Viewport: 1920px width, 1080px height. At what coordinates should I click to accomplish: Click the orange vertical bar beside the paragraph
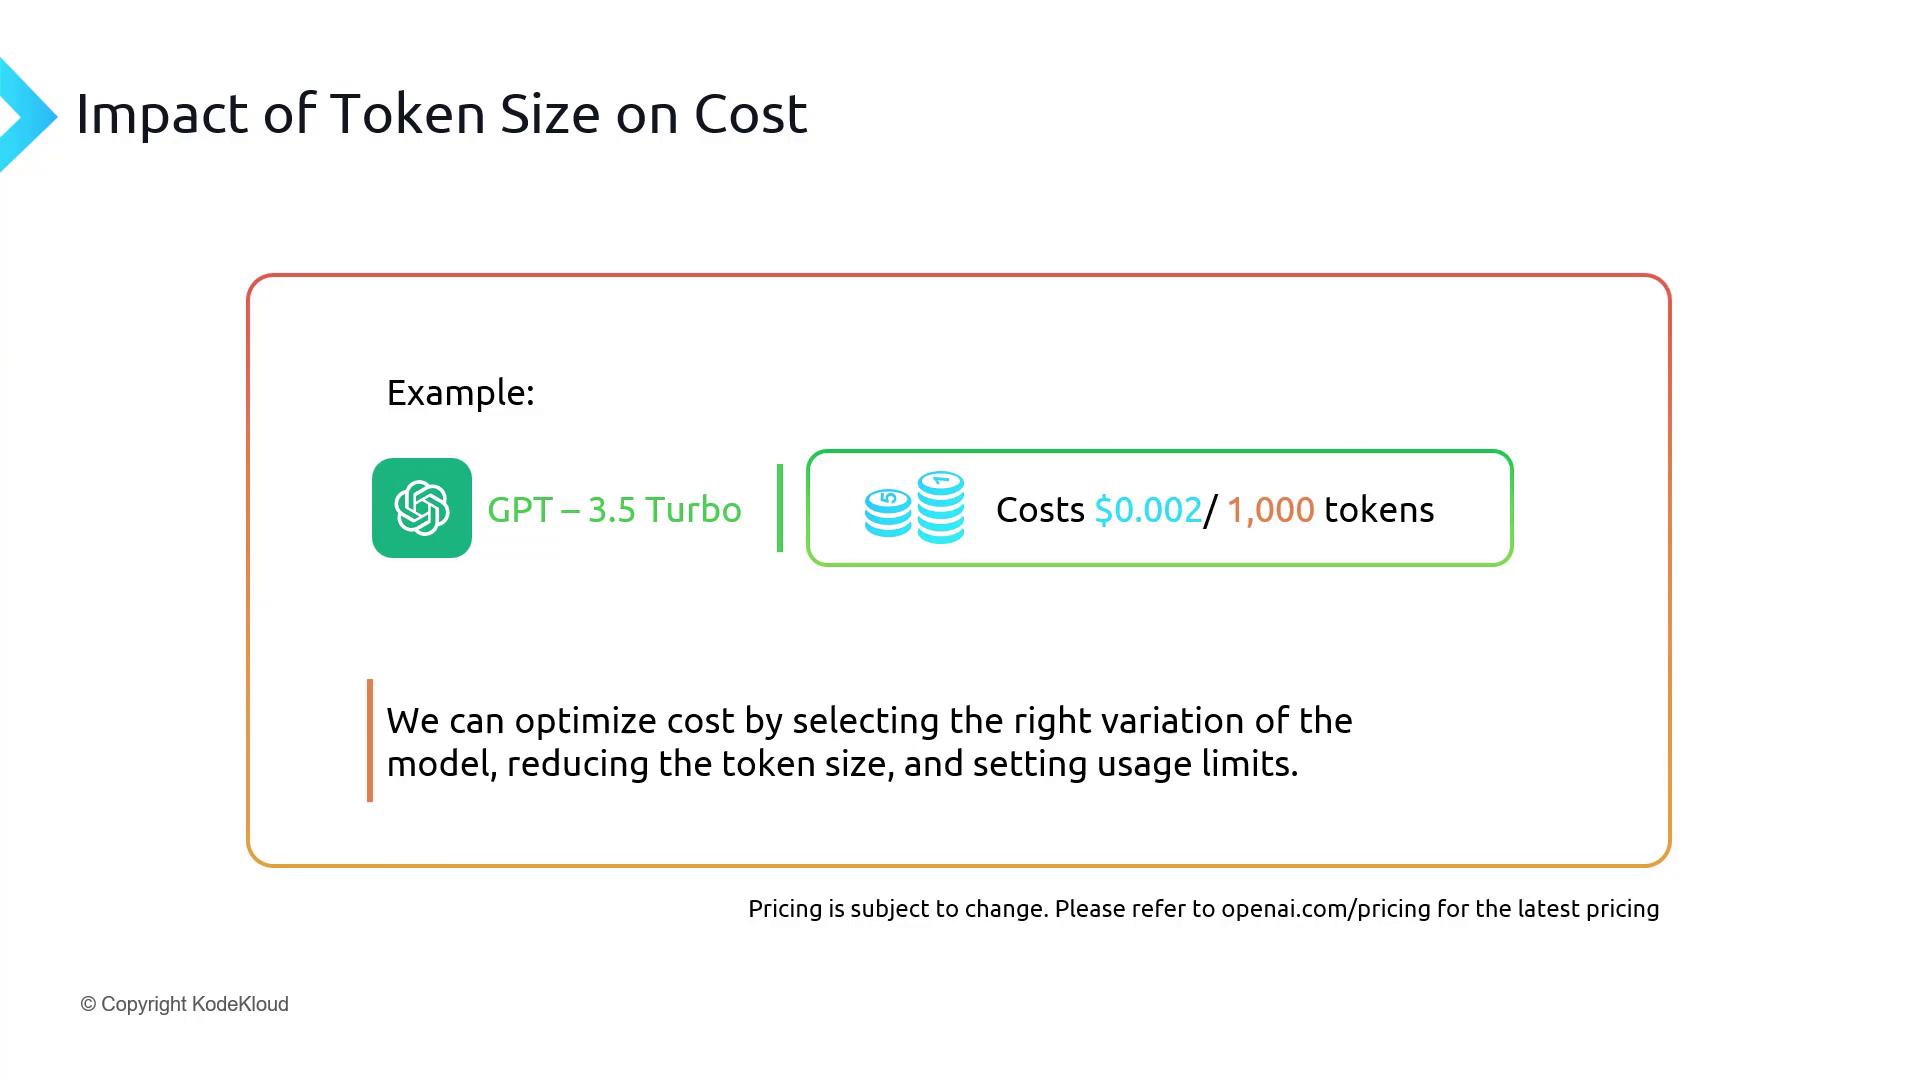tap(370, 741)
